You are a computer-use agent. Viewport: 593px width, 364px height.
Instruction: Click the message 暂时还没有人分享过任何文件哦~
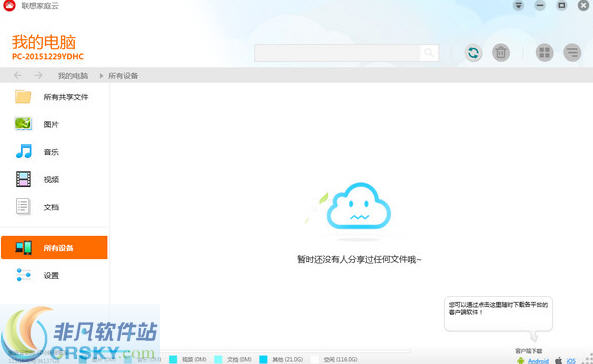[359, 259]
